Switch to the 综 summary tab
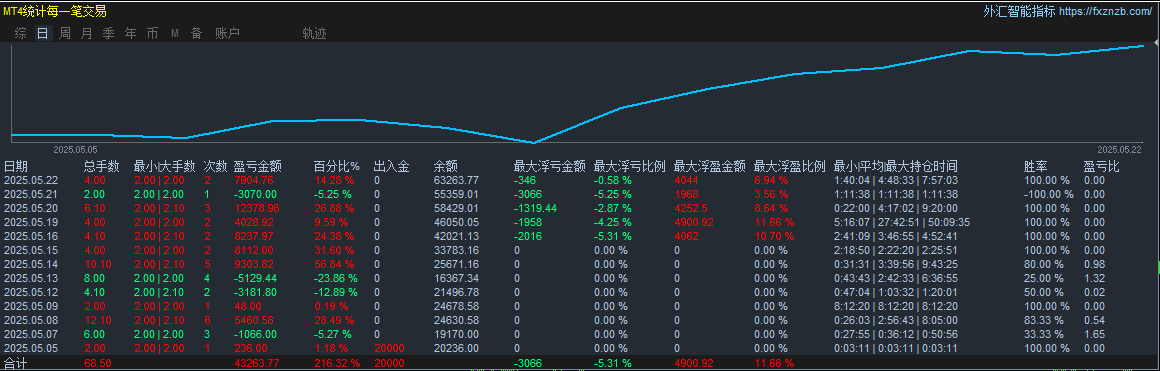The width and height of the screenshot is (1160, 371). tap(21, 33)
